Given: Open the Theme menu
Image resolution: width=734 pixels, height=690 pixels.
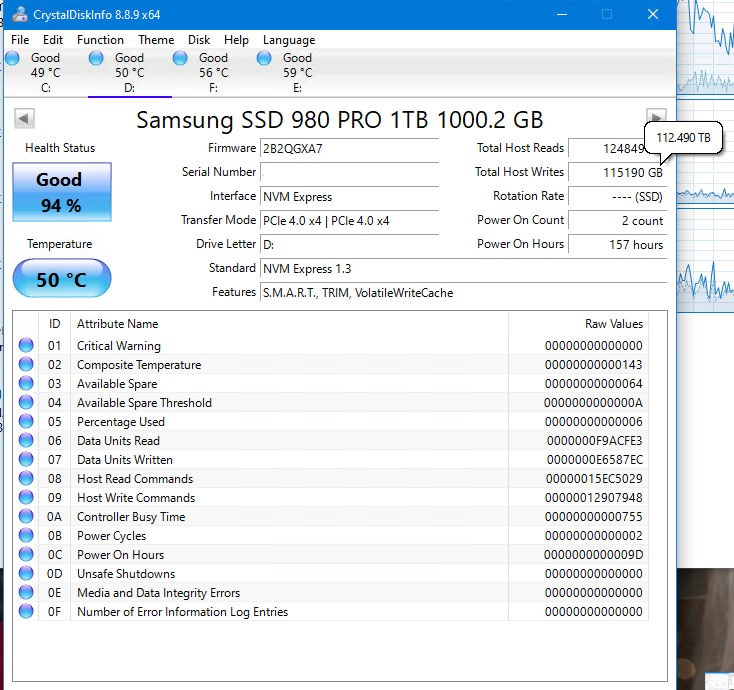Looking at the screenshot, I should point(156,40).
